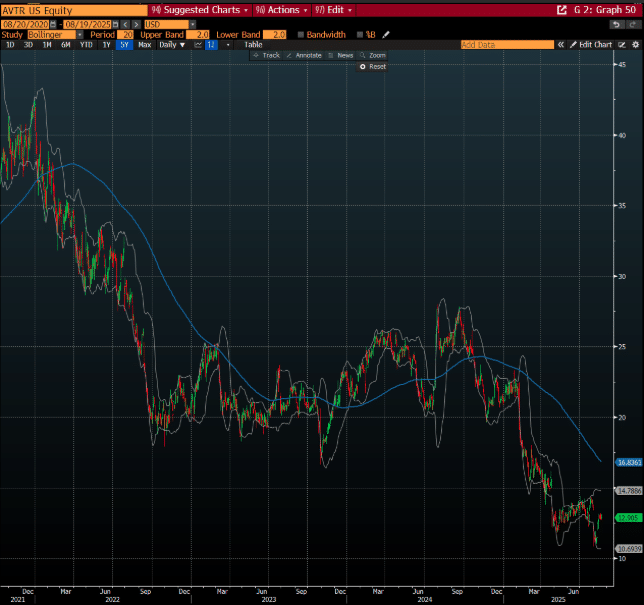Image resolution: width=644 pixels, height=605 pixels.
Task: Click the AVTR US Equity security field
Action: (74, 10)
